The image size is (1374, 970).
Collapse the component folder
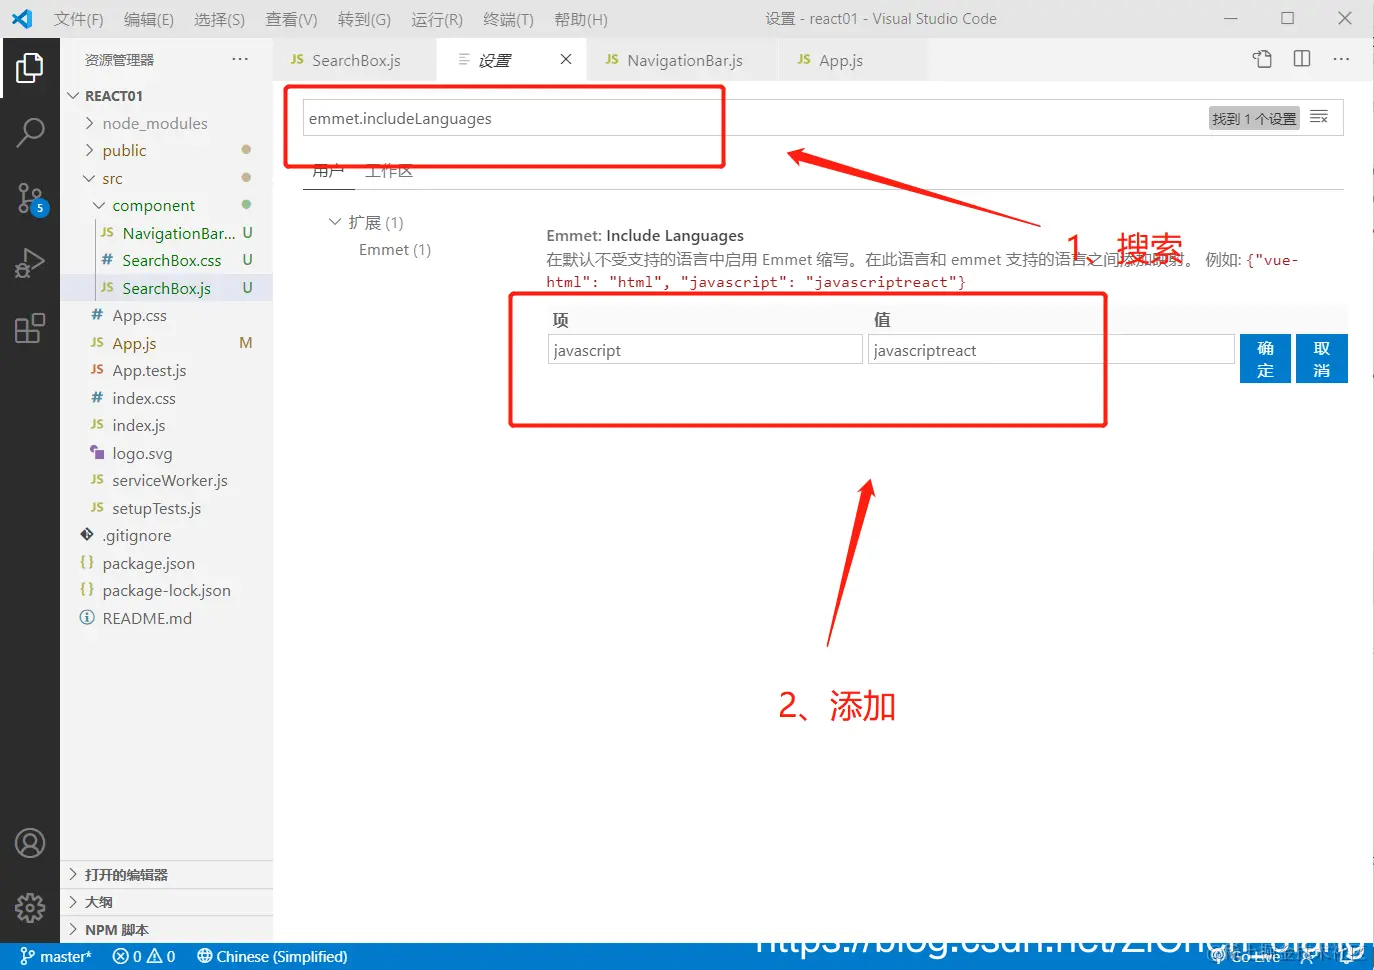pyautogui.click(x=166, y=205)
